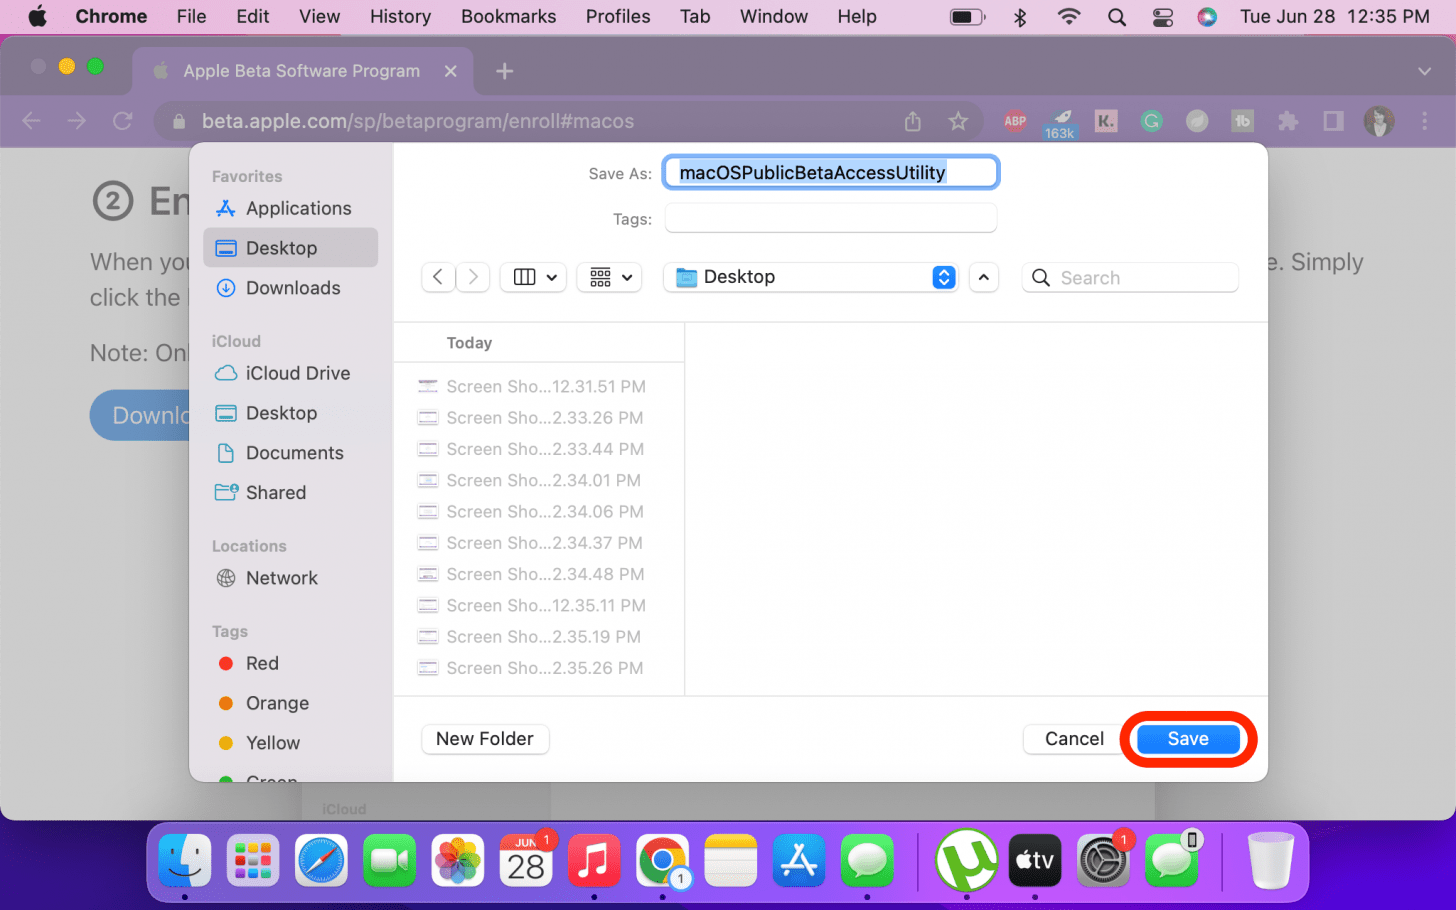Open Chrome extensions puzzle icon
This screenshot has height=910, width=1456.
coord(1288,121)
